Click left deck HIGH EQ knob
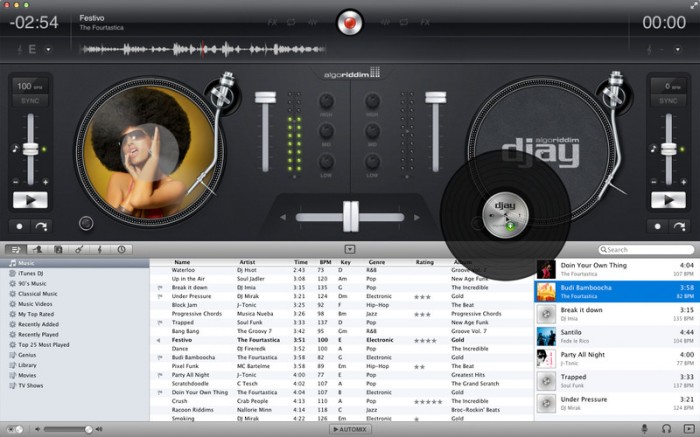 326,101
